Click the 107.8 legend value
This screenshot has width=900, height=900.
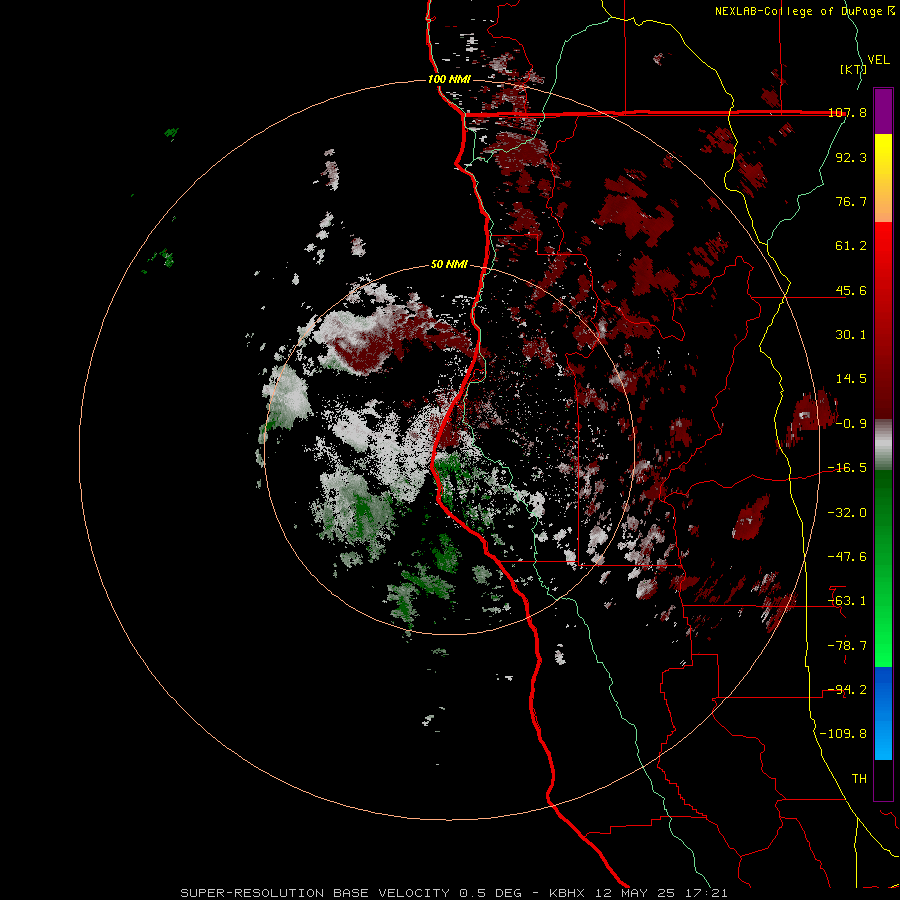pyautogui.click(x=847, y=112)
